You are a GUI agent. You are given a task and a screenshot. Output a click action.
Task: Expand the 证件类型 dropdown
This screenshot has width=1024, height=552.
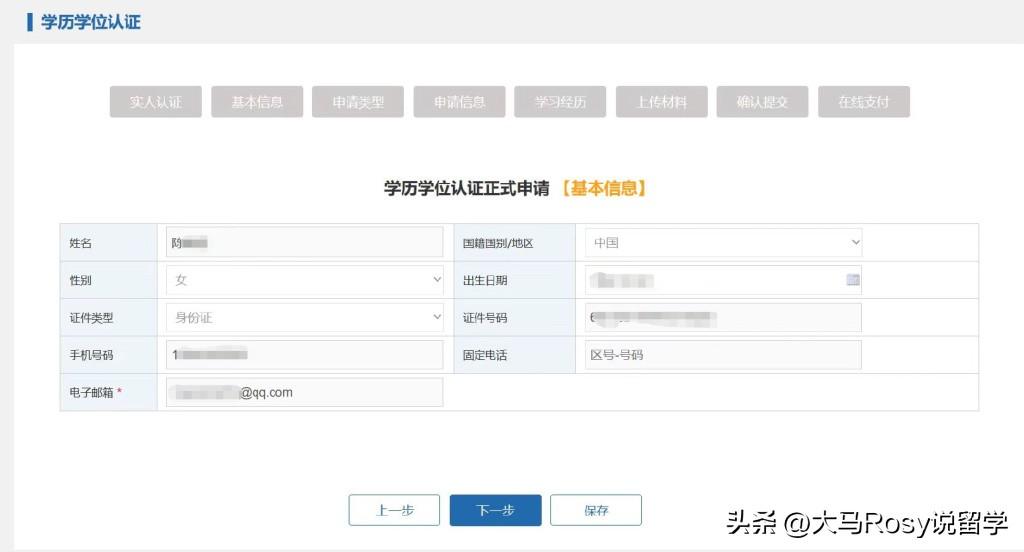point(304,318)
